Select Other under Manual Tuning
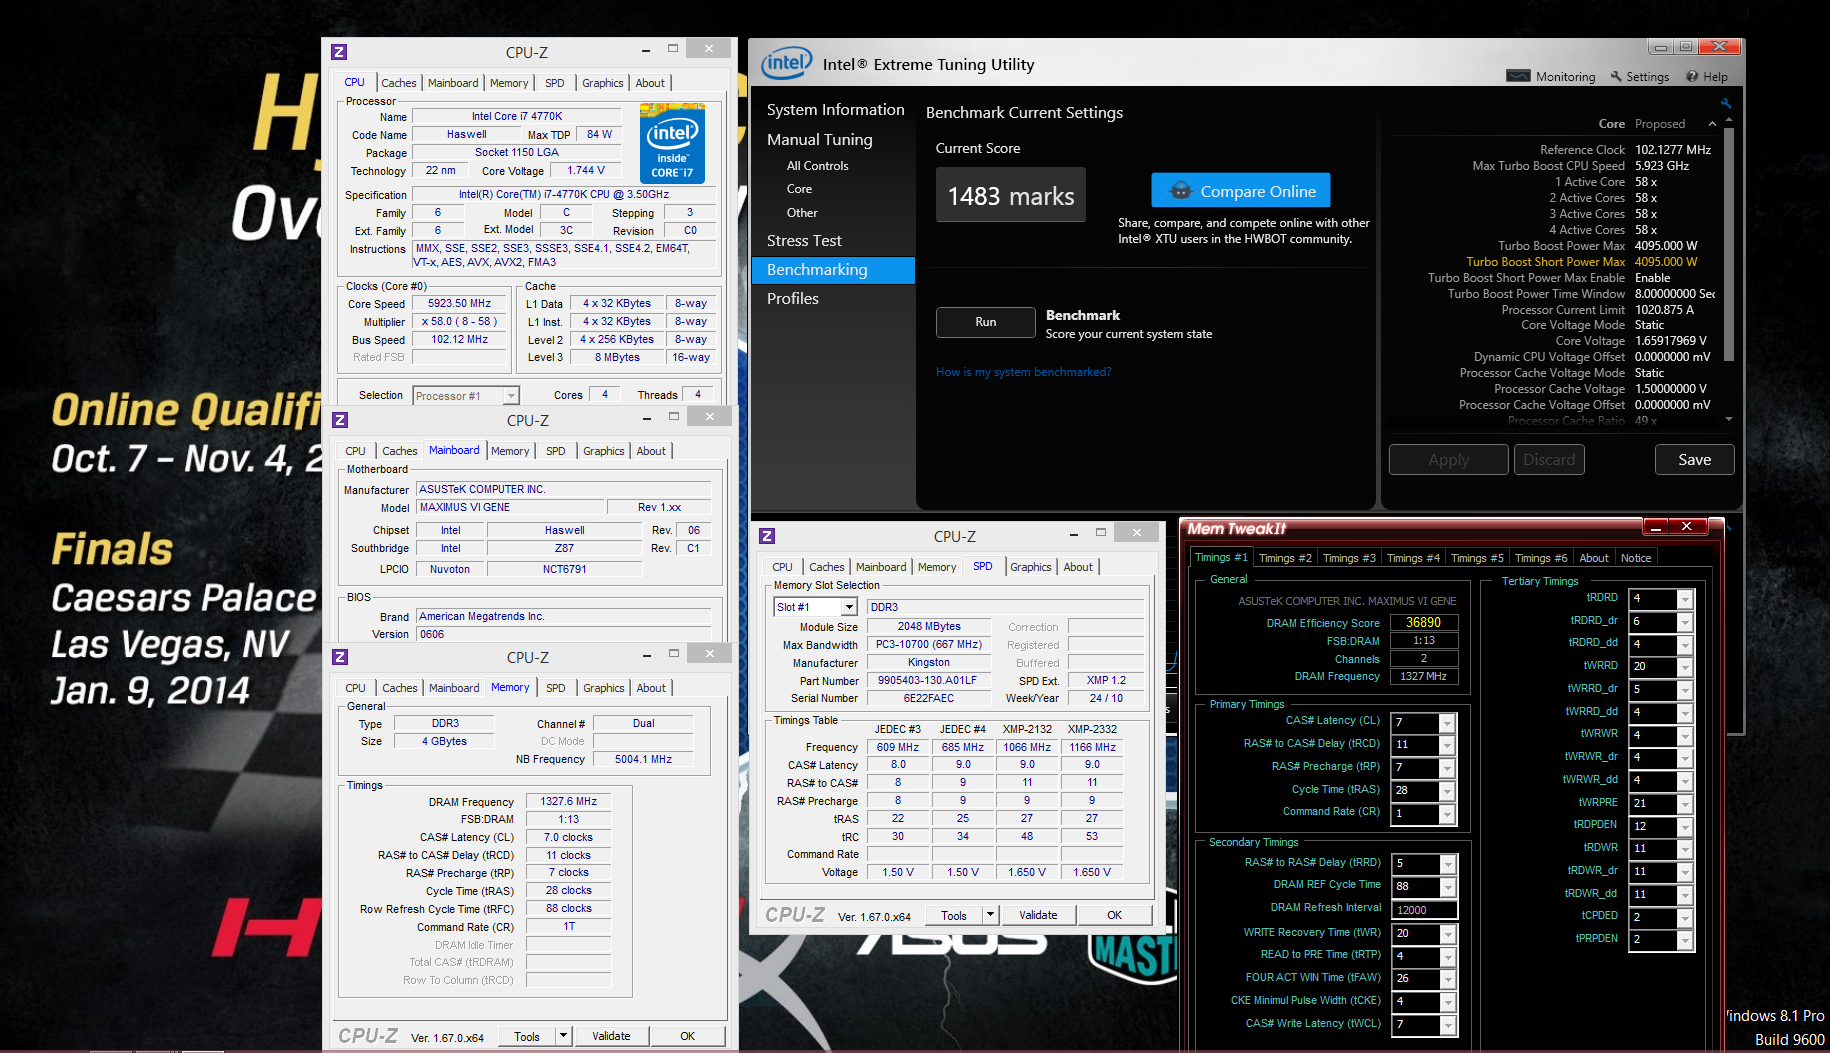This screenshot has width=1830, height=1053. pyautogui.click(x=802, y=213)
